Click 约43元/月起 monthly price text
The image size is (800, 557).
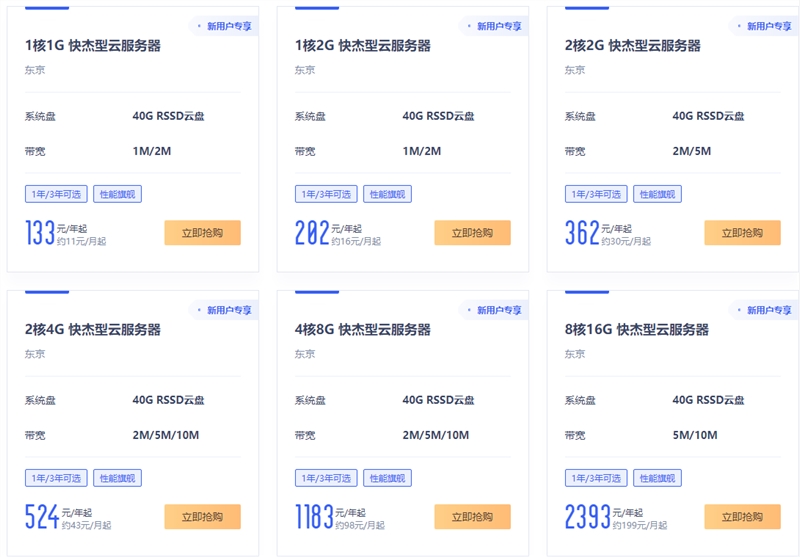(x=86, y=525)
